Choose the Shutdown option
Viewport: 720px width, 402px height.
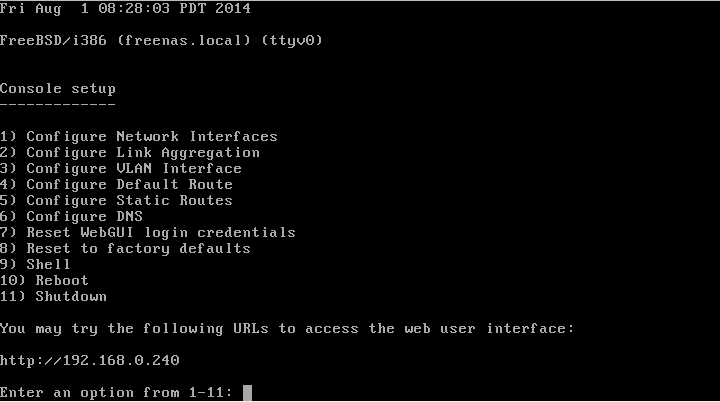pyautogui.click(x=53, y=296)
